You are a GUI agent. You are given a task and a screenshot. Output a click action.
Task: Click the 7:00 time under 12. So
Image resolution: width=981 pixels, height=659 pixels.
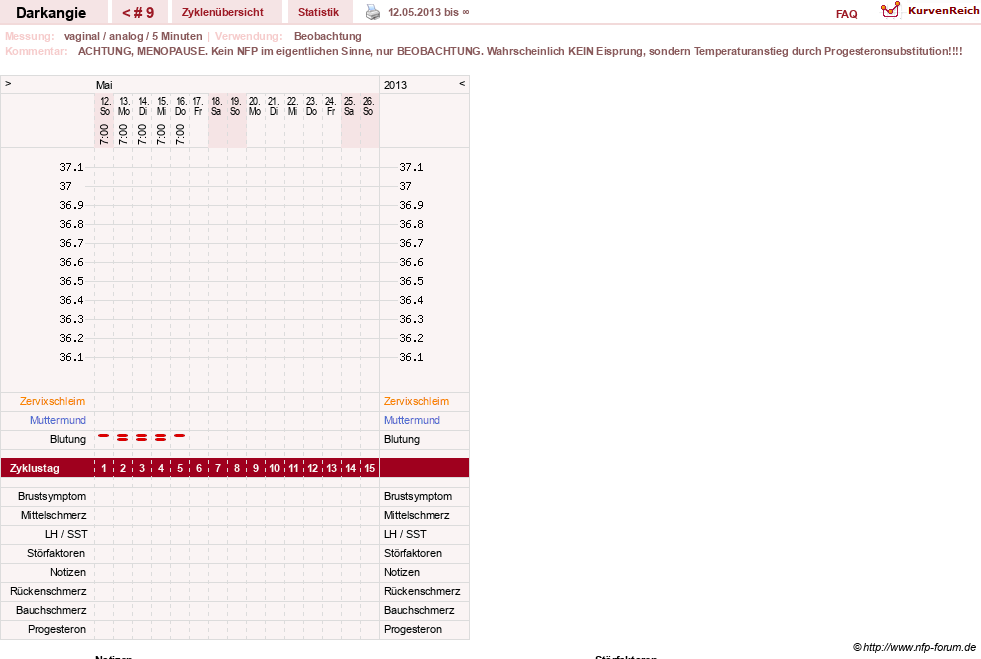pos(104,134)
